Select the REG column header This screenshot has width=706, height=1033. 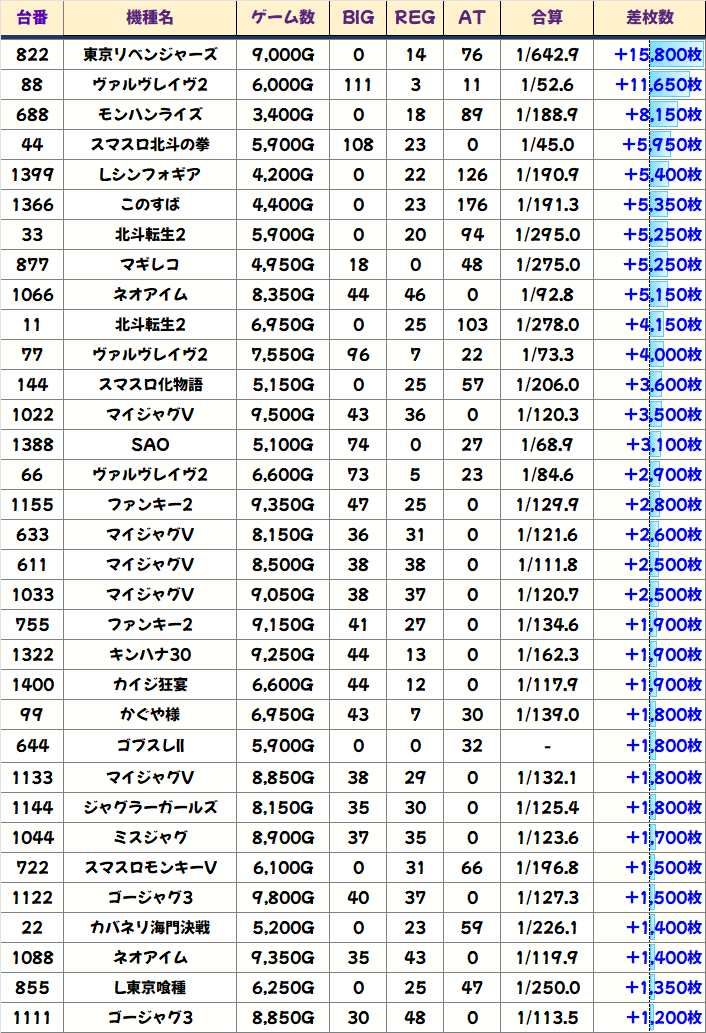pos(415,18)
